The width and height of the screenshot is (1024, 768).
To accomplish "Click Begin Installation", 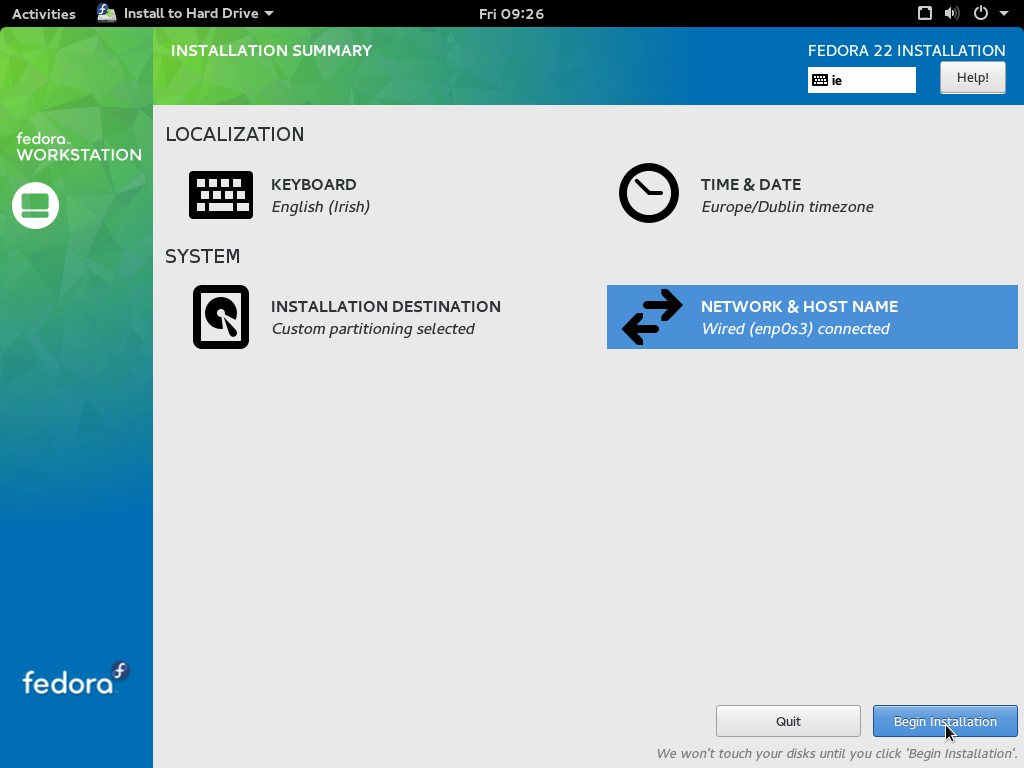I will pos(945,722).
